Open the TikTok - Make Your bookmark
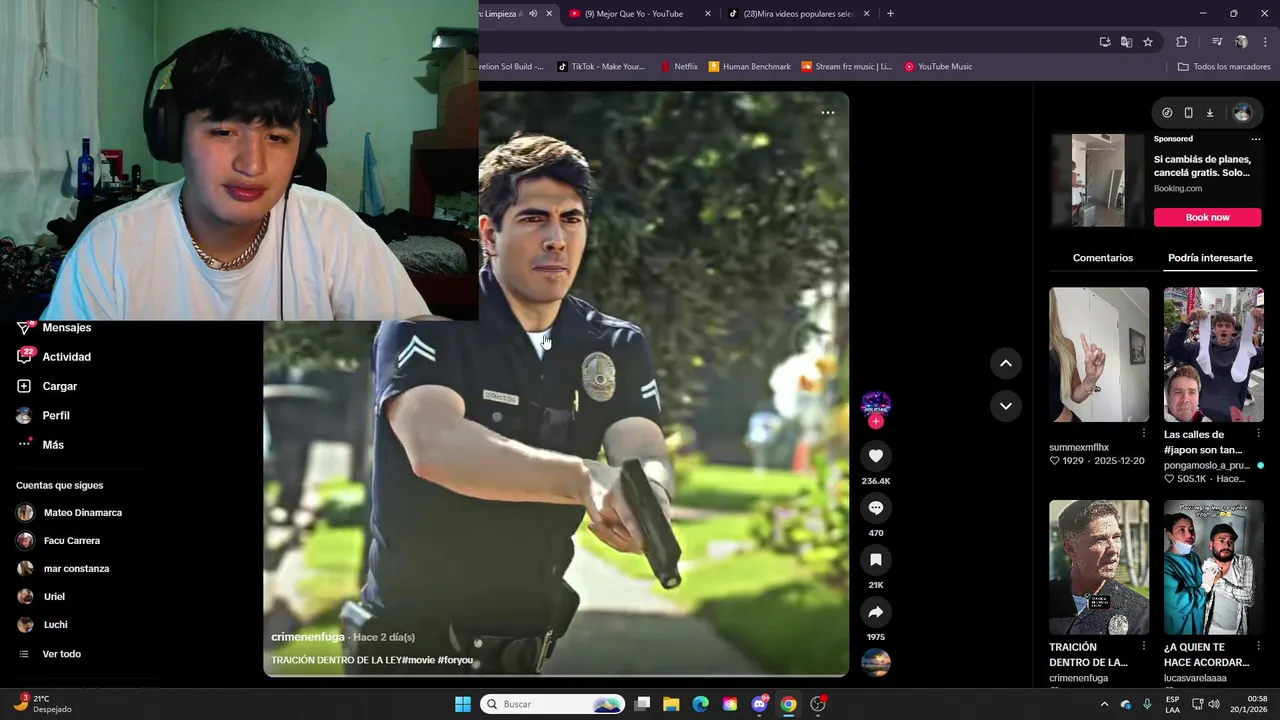Screen dimensions: 1280x720 tap(600, 67)
